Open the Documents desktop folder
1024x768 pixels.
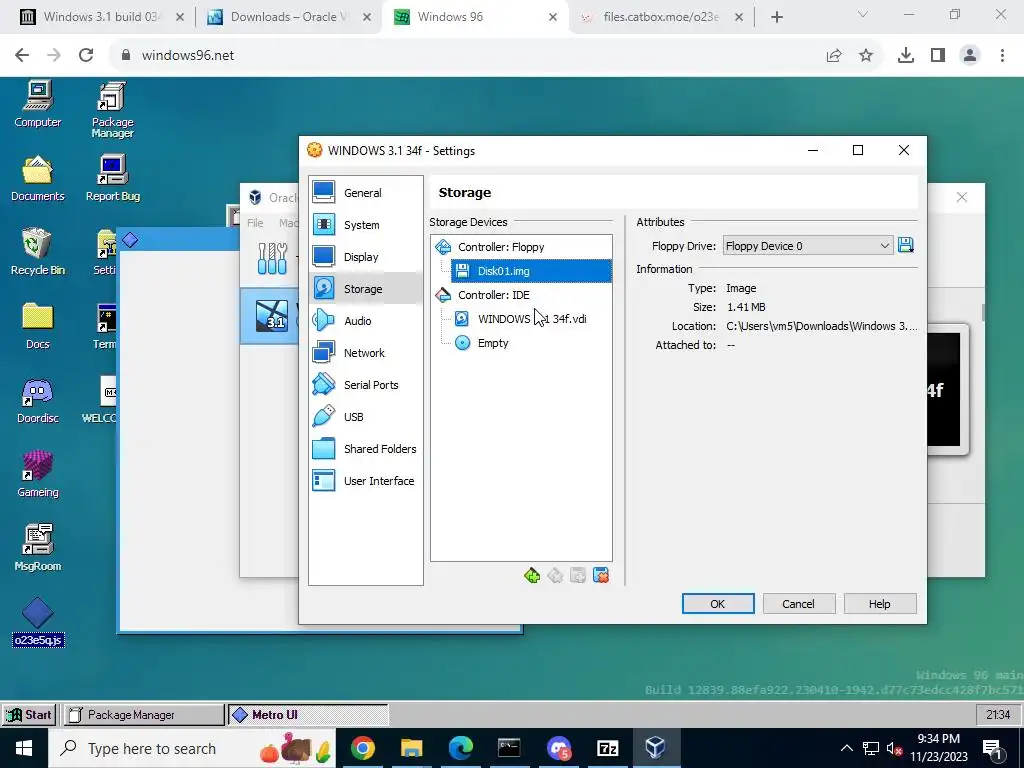[x=37, y=178]
